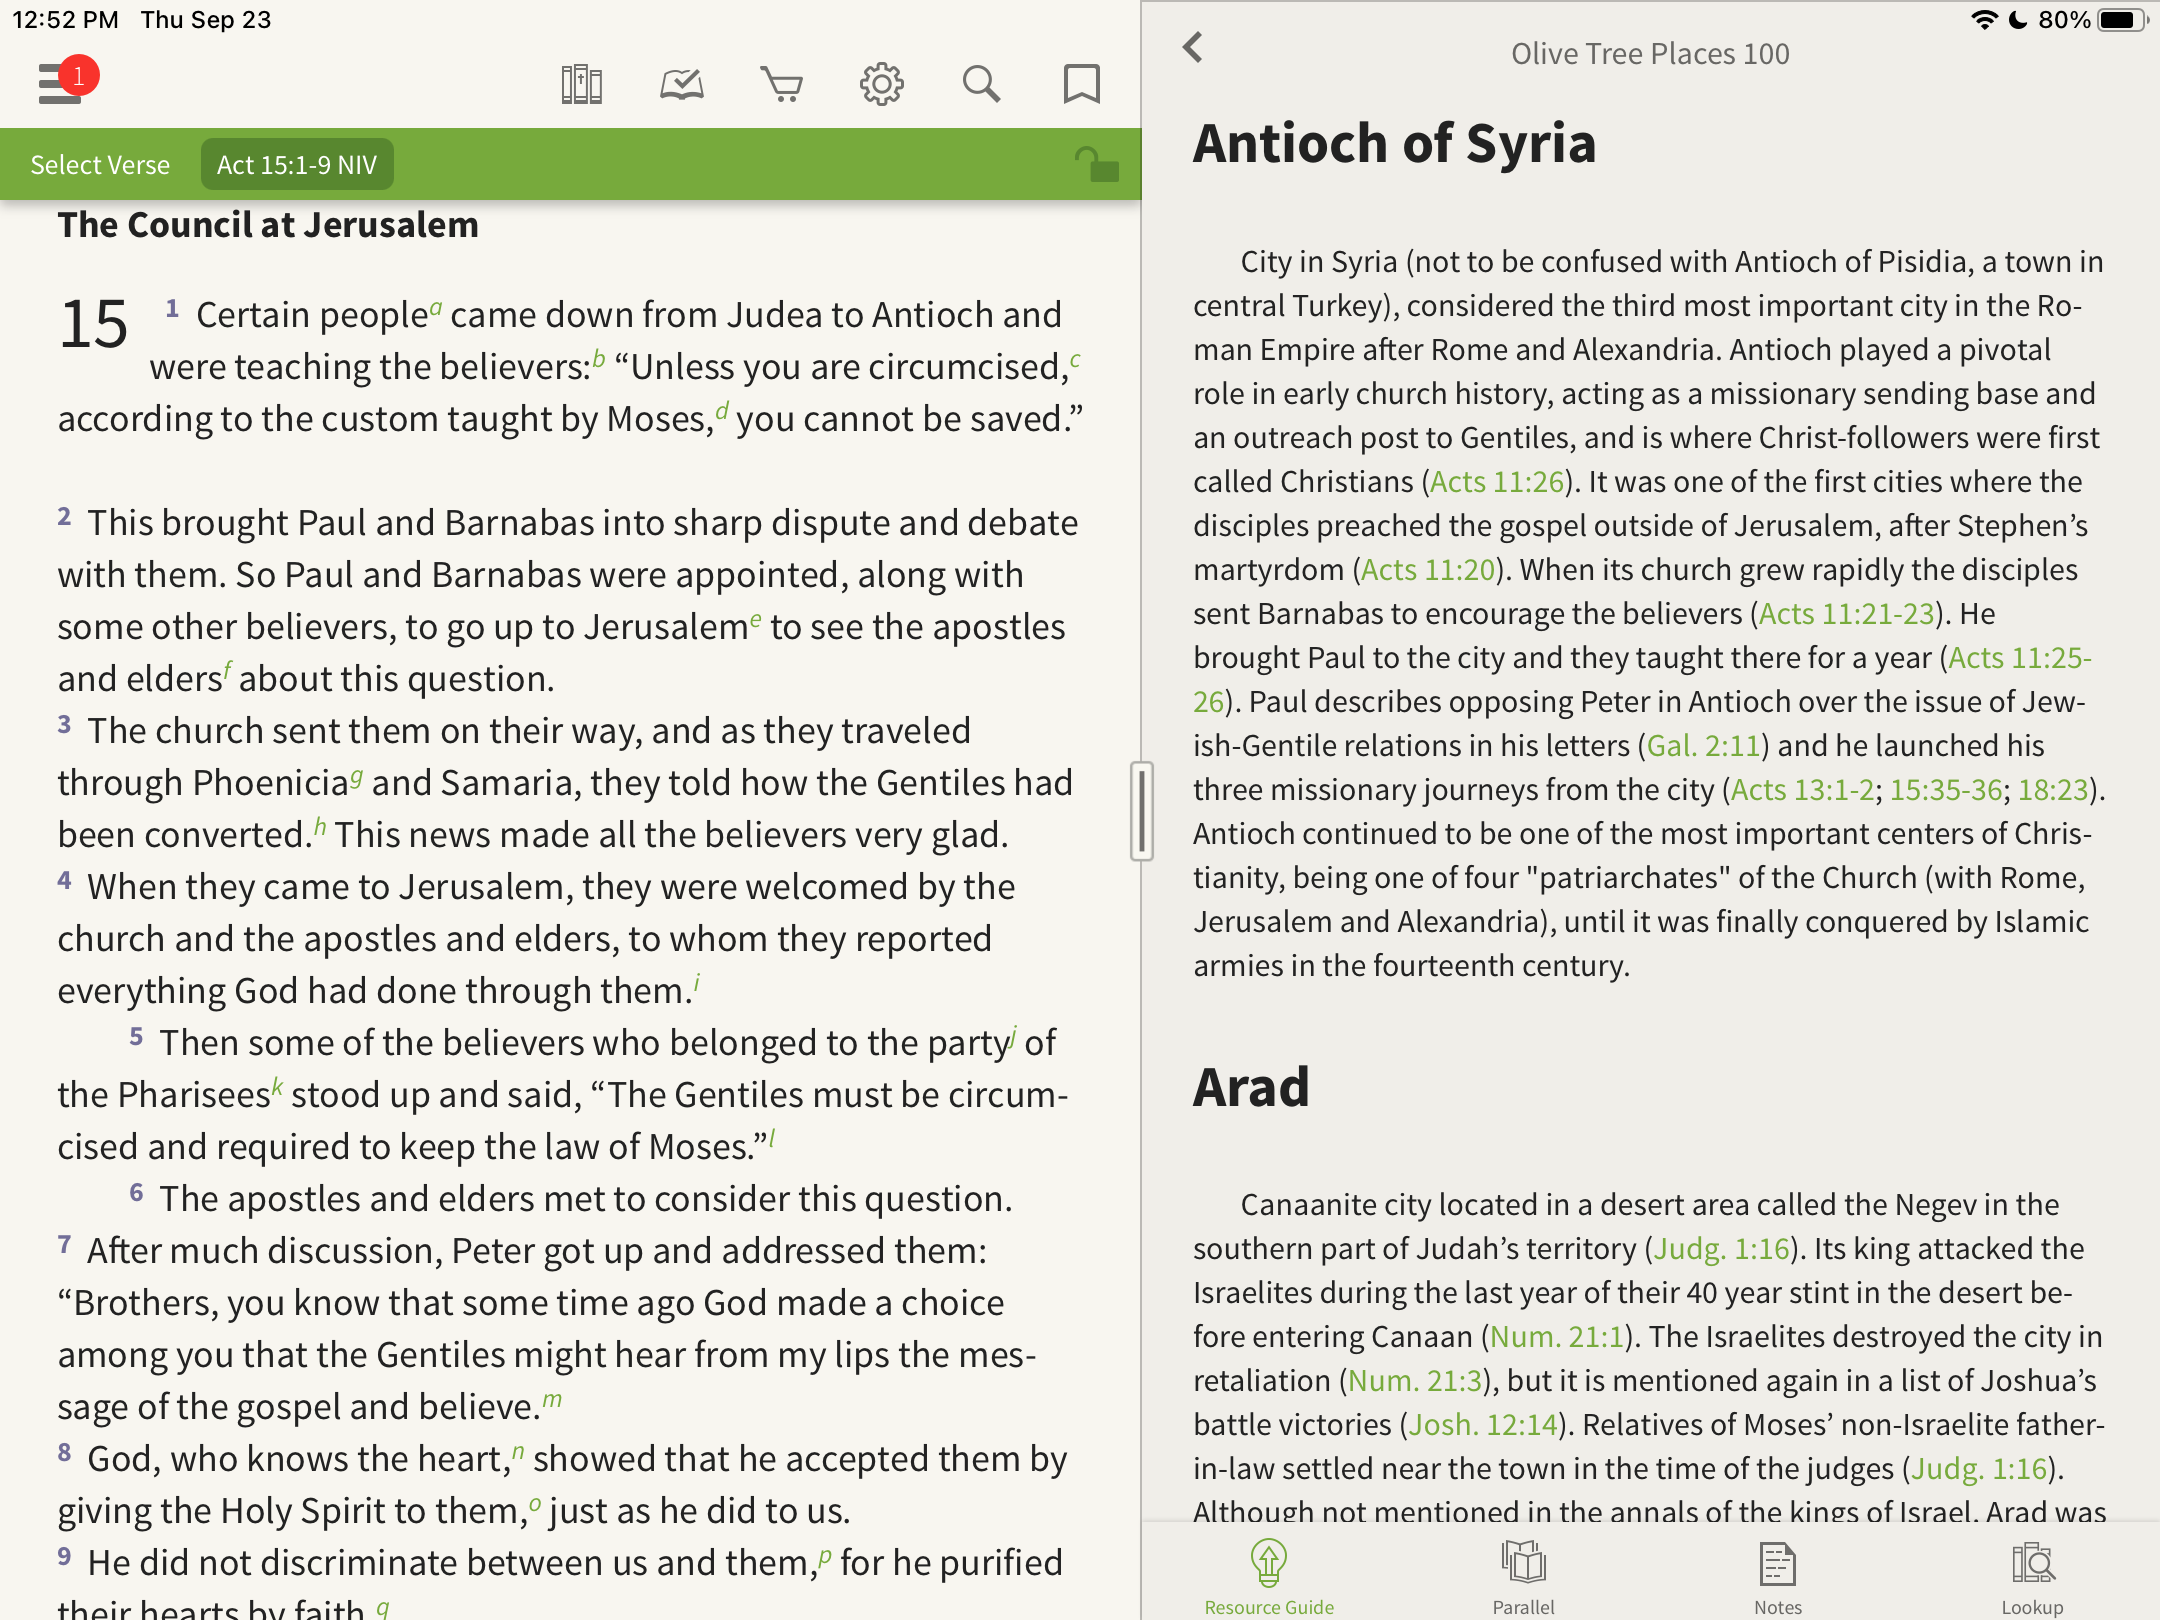Screen dimensions: 2160x1620
Task: Open the 18:23 reference link
Action: pyautogui.click(x=2053, y=790)
